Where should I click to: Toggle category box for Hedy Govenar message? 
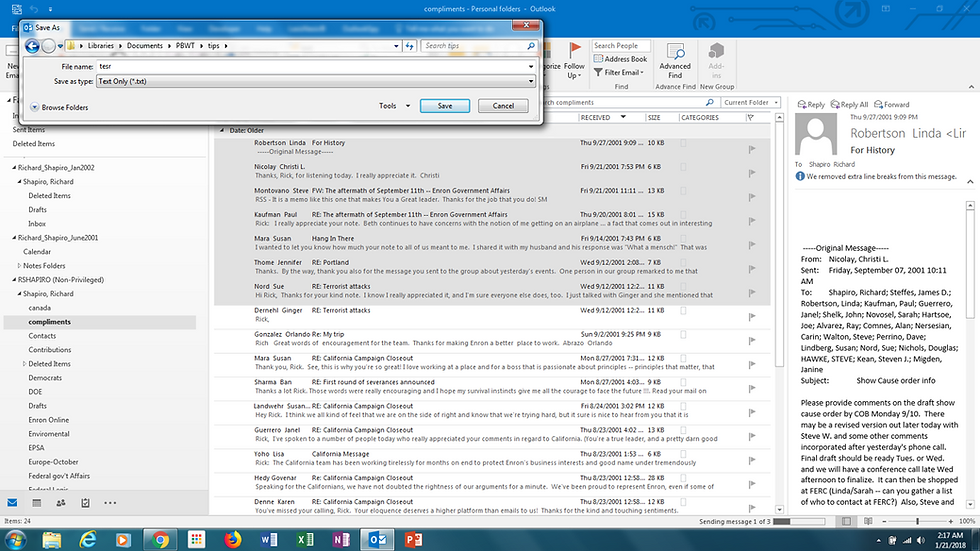683,478
